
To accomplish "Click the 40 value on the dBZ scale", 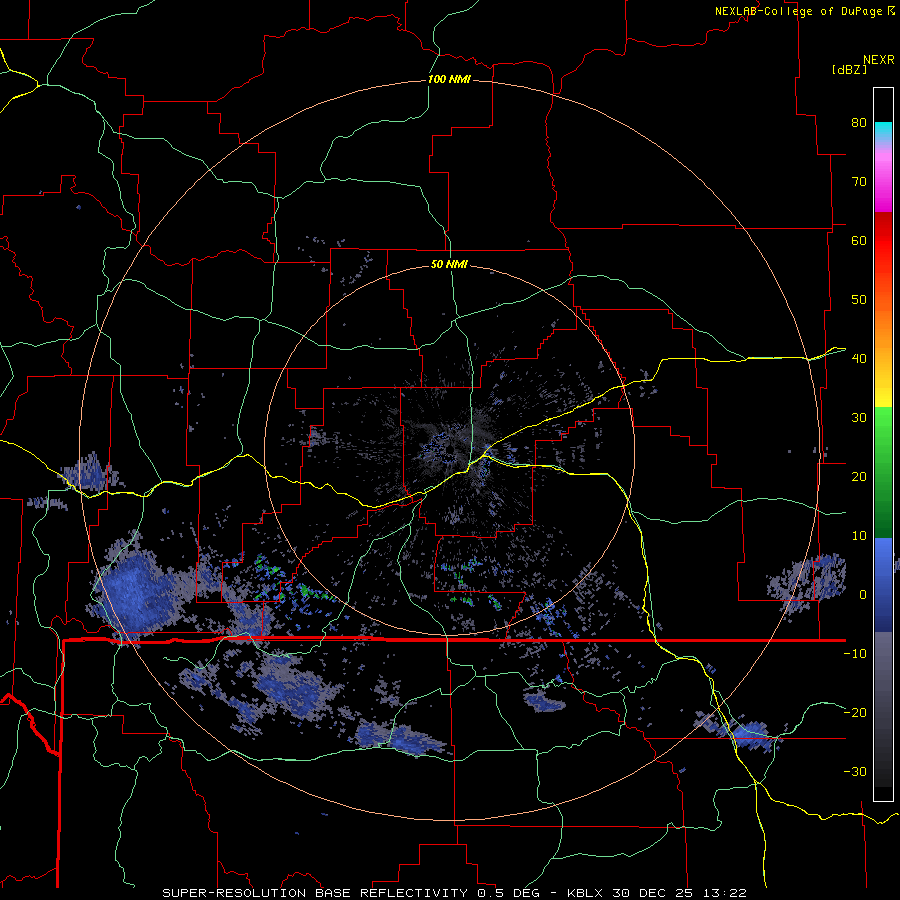I will pos(859,358).
